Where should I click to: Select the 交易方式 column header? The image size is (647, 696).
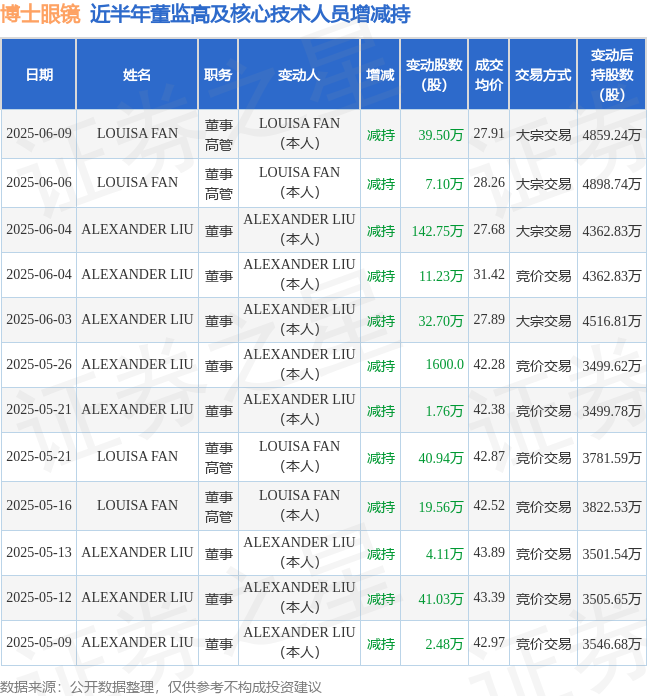coord(543,75)
